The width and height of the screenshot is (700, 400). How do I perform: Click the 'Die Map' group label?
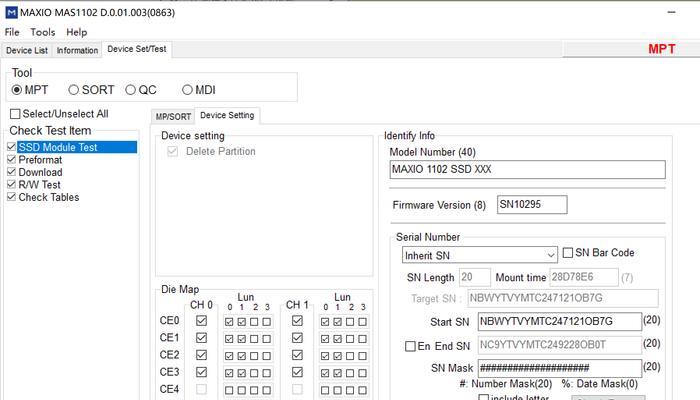[x=180, y=289]
